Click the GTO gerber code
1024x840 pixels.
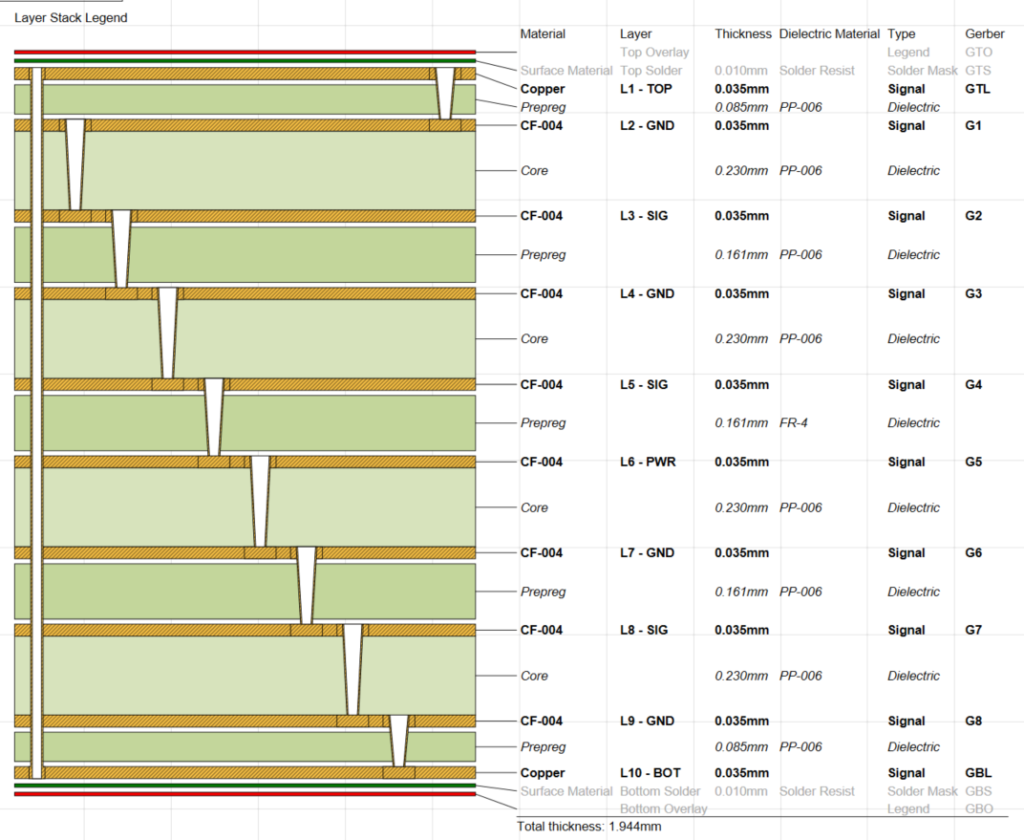978,52
